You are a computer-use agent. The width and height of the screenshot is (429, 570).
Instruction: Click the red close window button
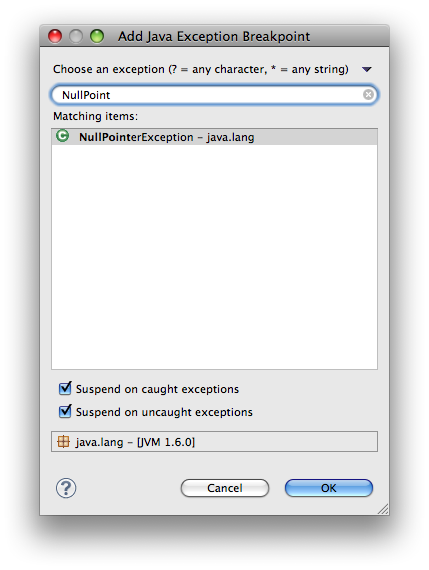[55, 36]
